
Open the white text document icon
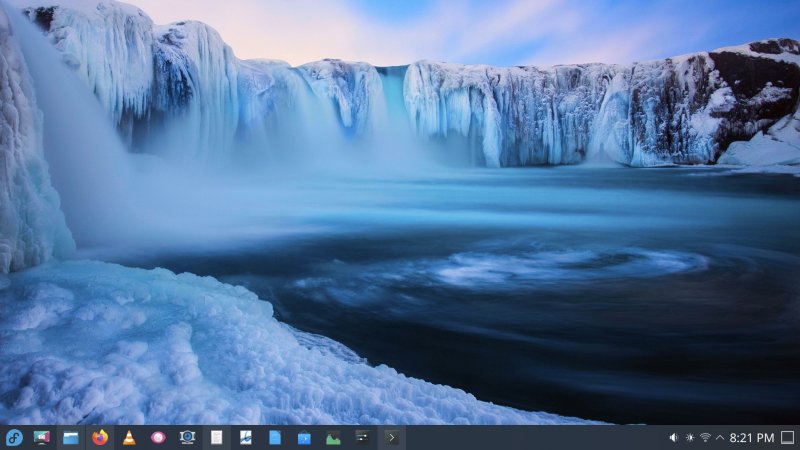tap(216, 438)
